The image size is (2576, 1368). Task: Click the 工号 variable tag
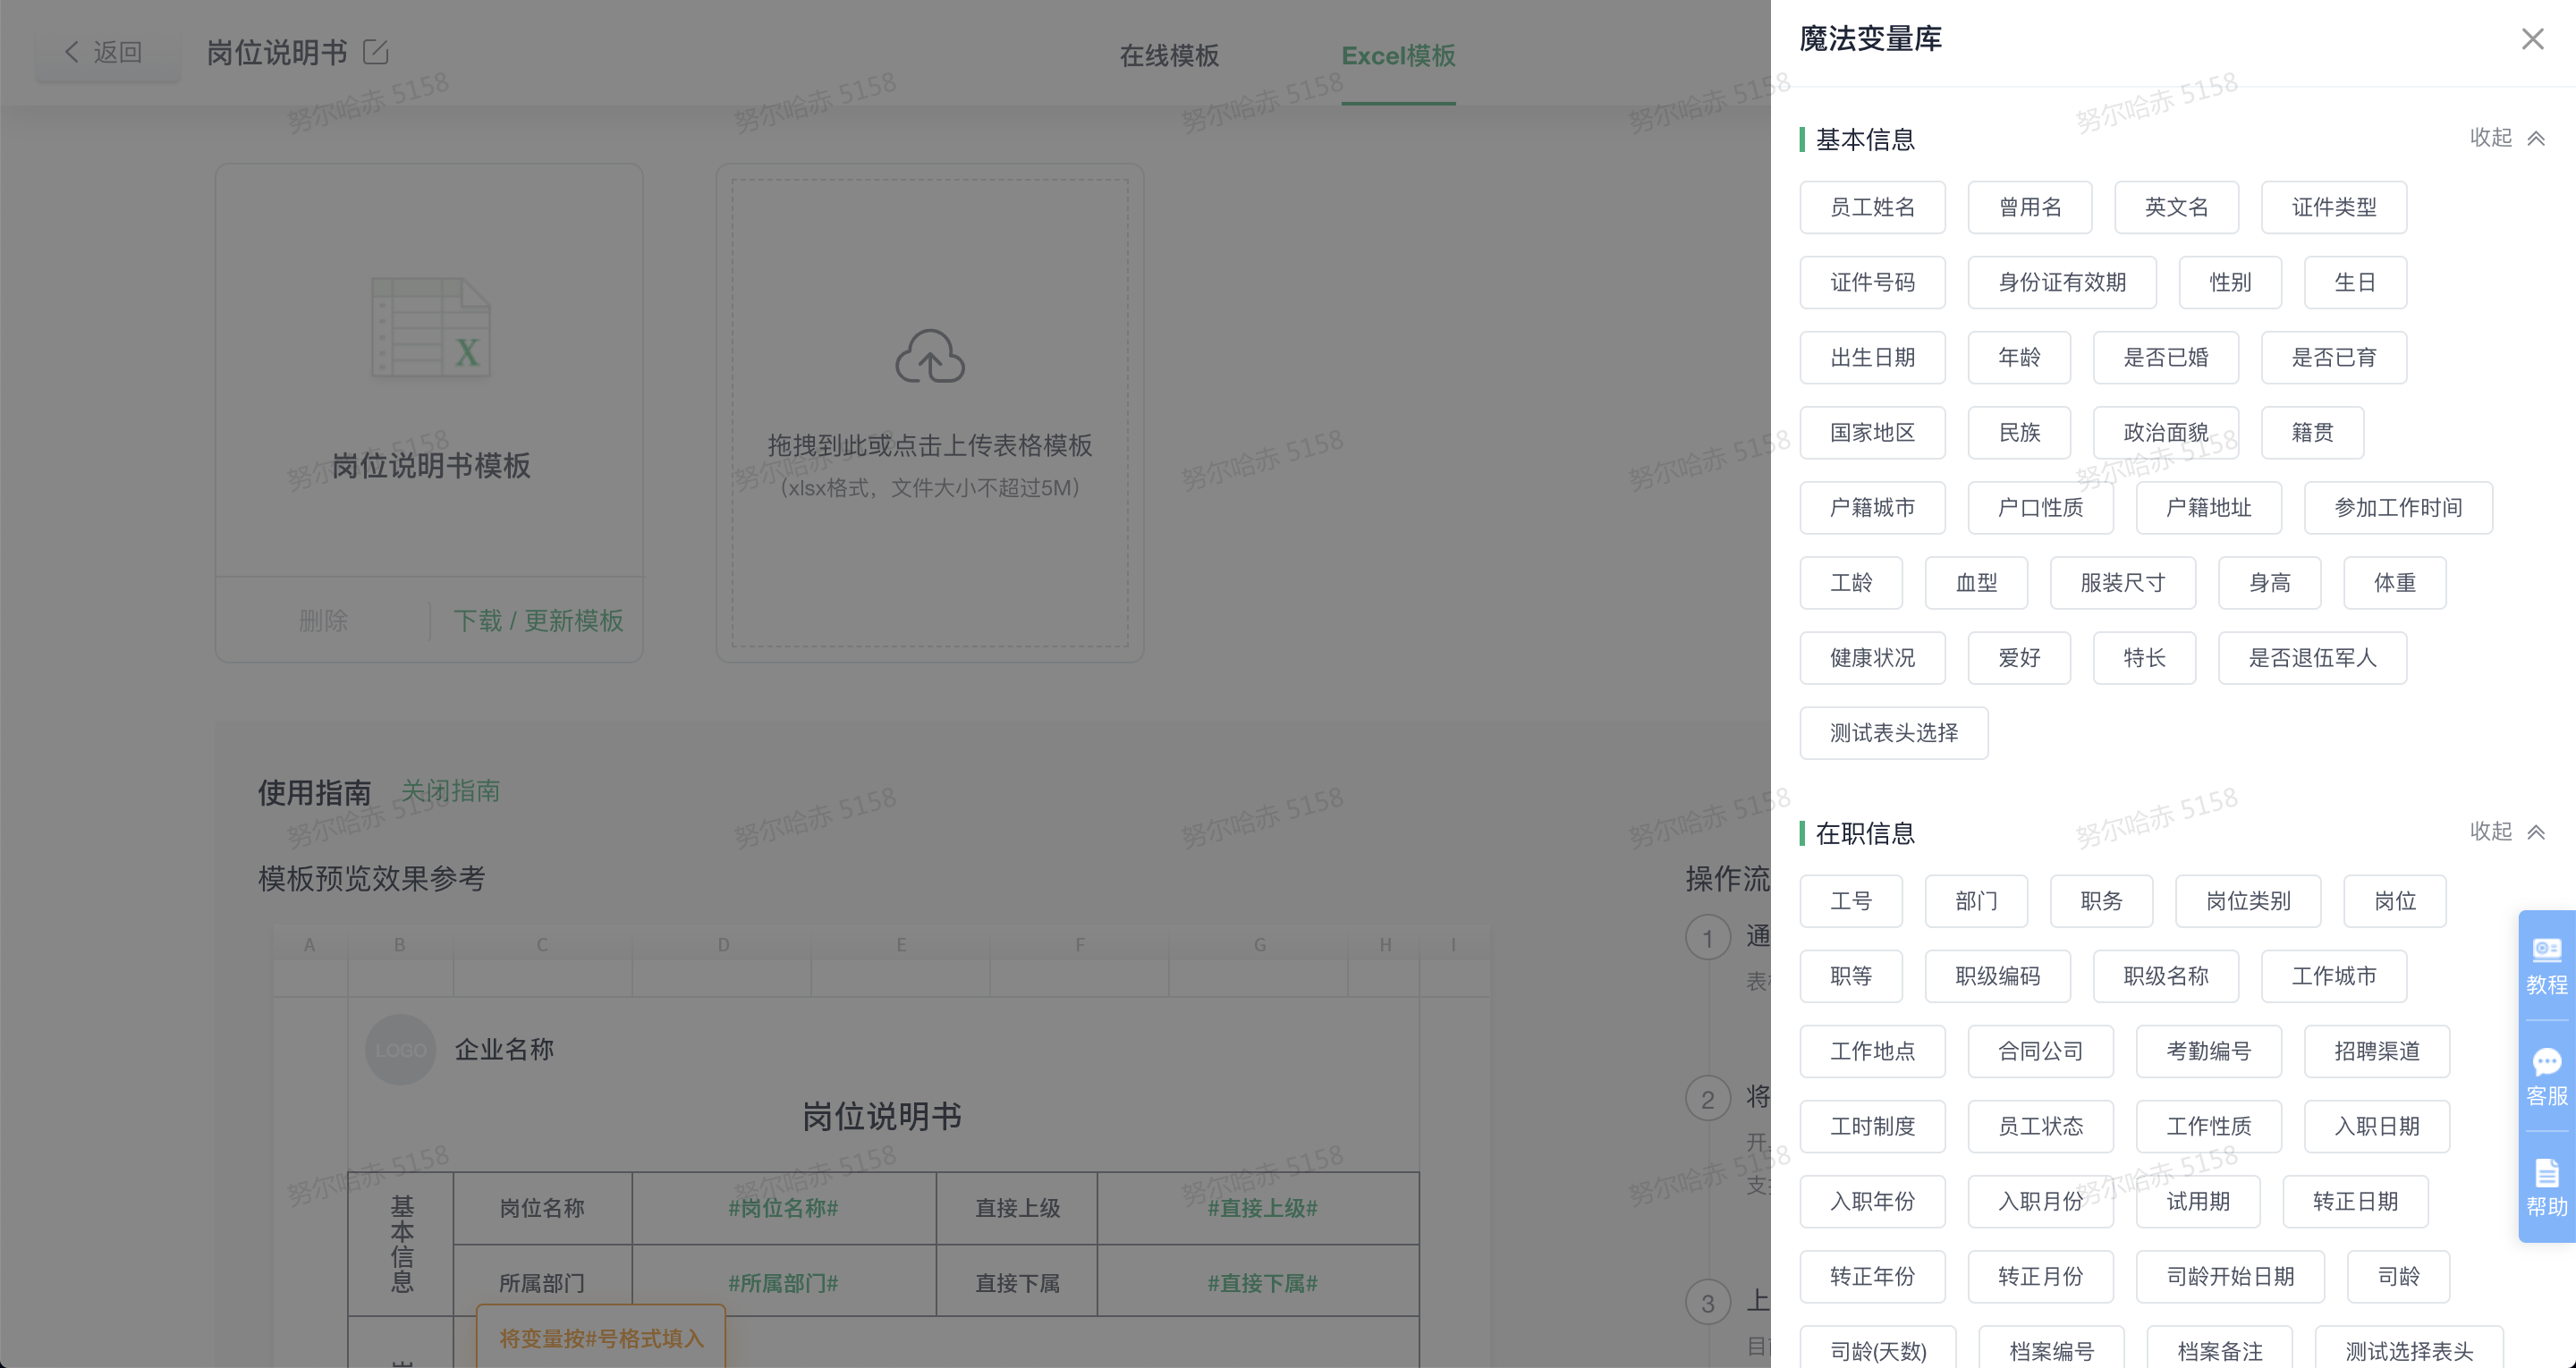1851,901
